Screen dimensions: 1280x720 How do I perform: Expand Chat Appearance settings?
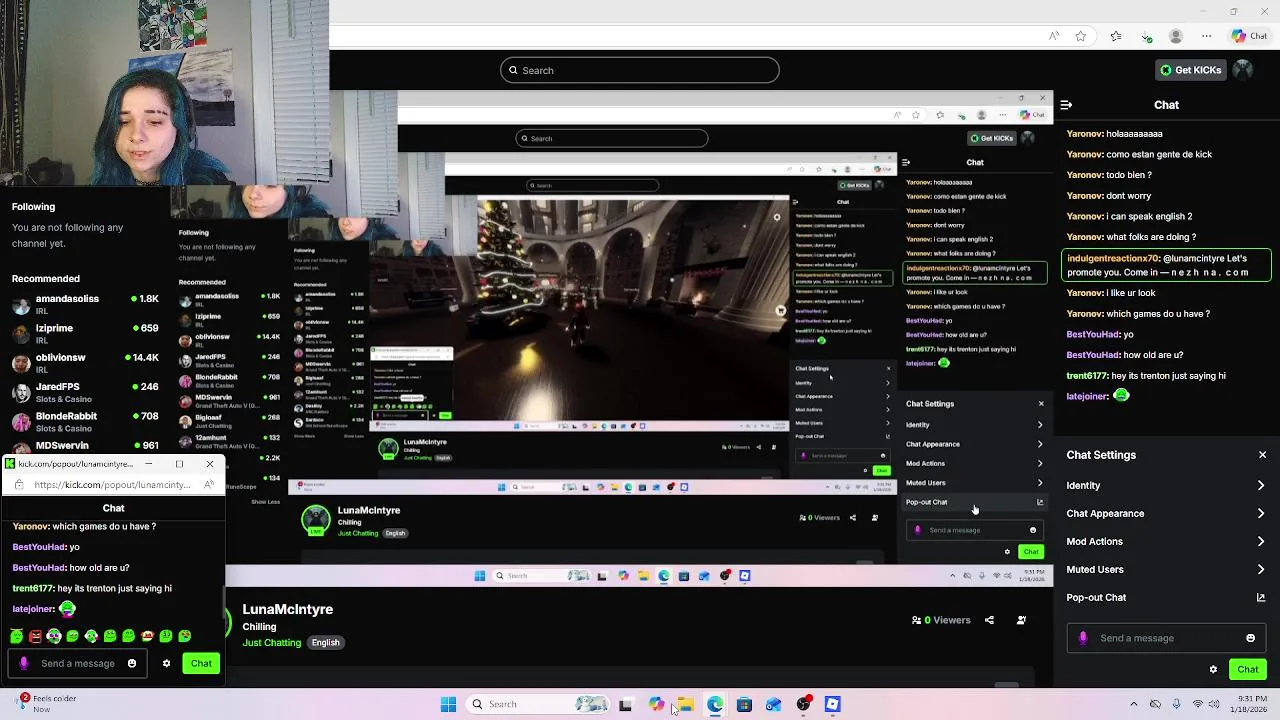pos(1166,513)
